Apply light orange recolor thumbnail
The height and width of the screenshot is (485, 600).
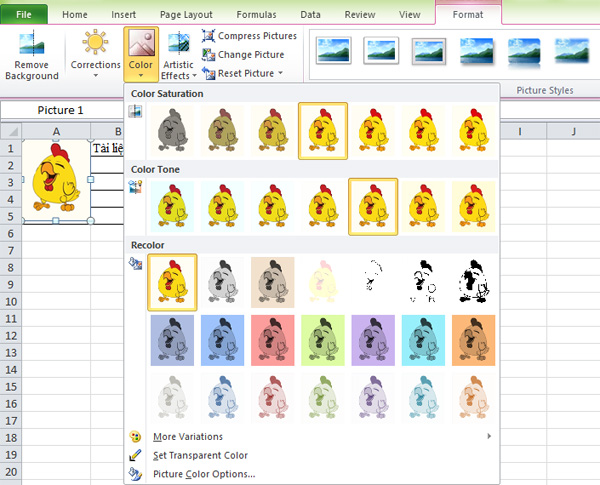[x=473, y=398]
